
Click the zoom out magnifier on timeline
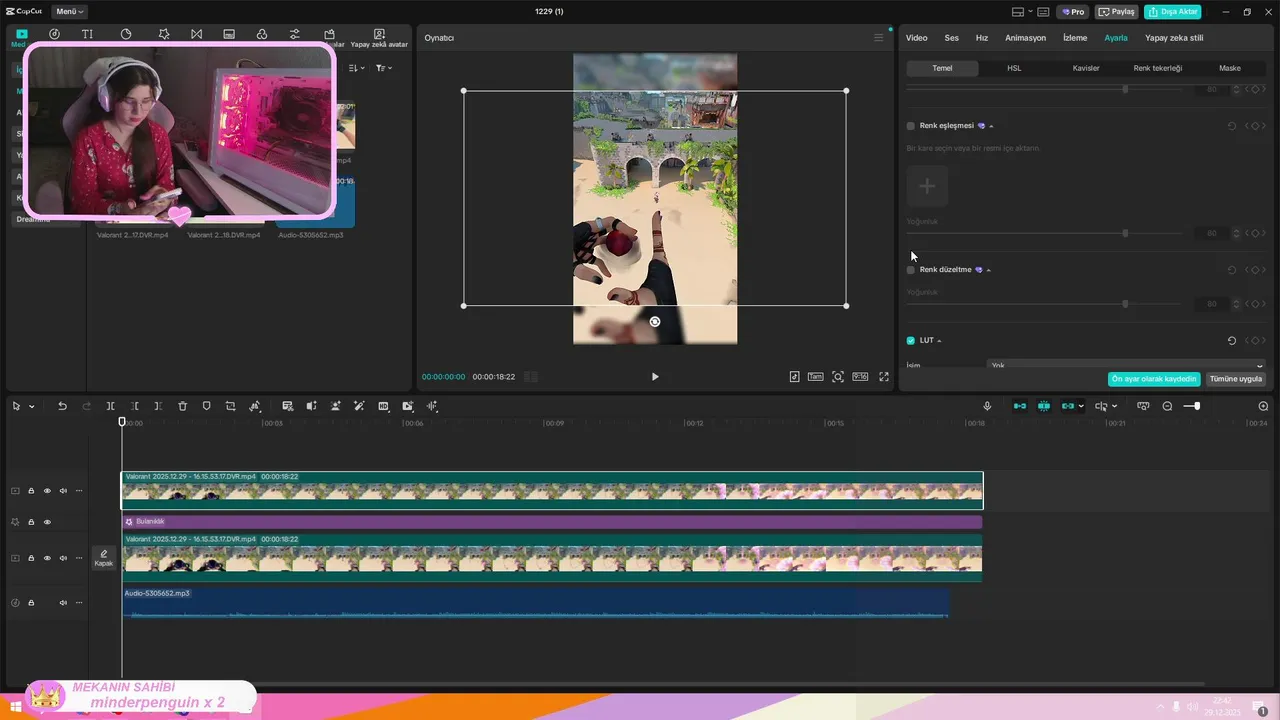click(1167, 406)
